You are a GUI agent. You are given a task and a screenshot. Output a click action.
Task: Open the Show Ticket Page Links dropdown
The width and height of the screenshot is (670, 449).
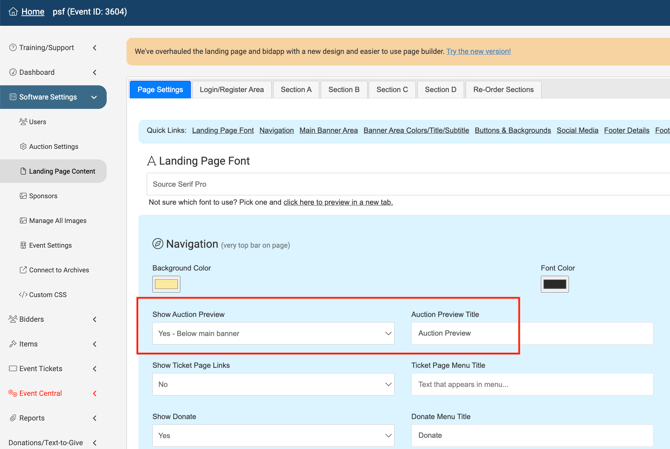pos(273,385)
